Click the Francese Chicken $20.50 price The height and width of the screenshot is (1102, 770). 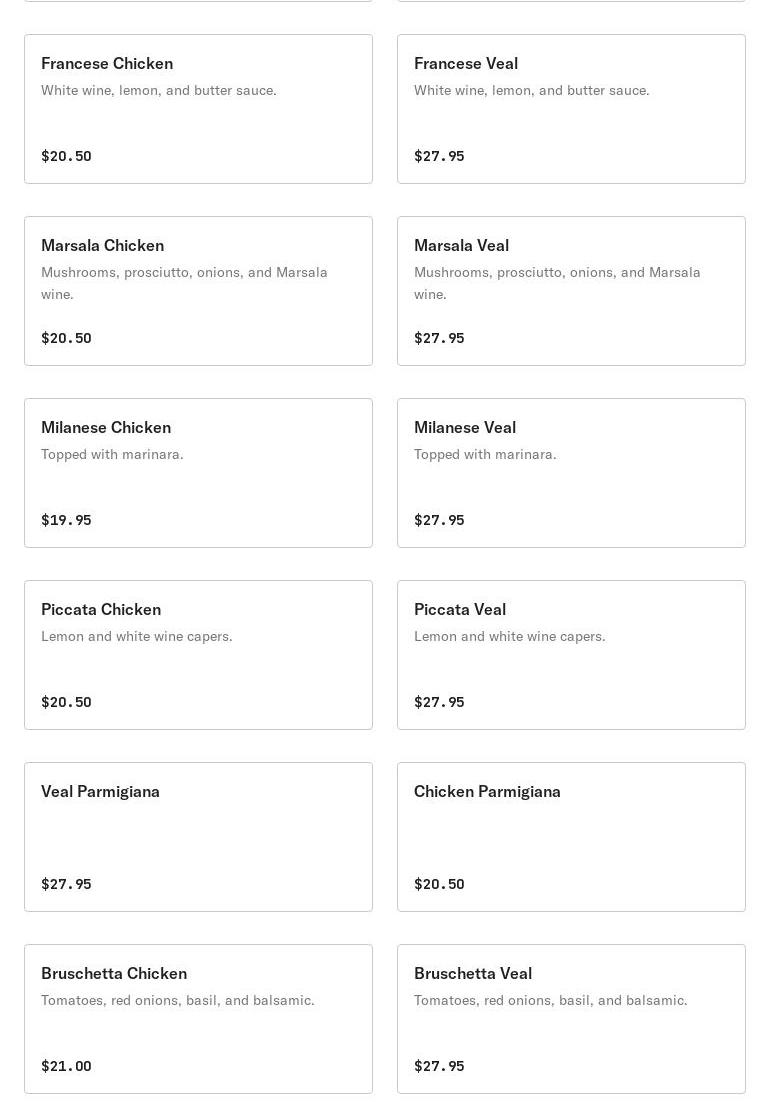click(66, 156)
